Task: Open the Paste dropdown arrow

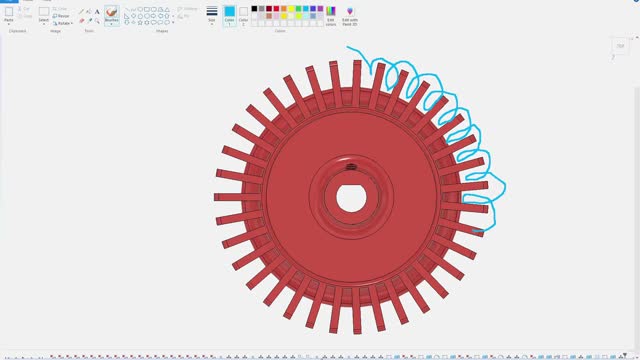Action: pyautogui.click(x=9, y=24)
